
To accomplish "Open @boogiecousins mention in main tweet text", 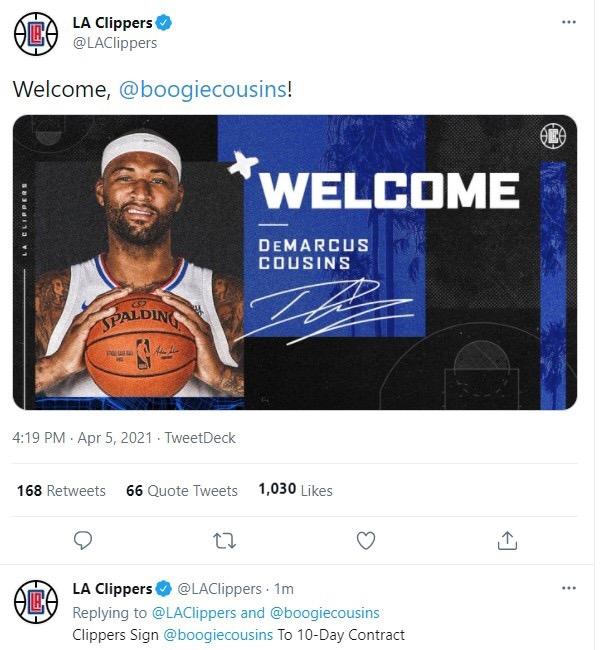I will click(202, 89).
